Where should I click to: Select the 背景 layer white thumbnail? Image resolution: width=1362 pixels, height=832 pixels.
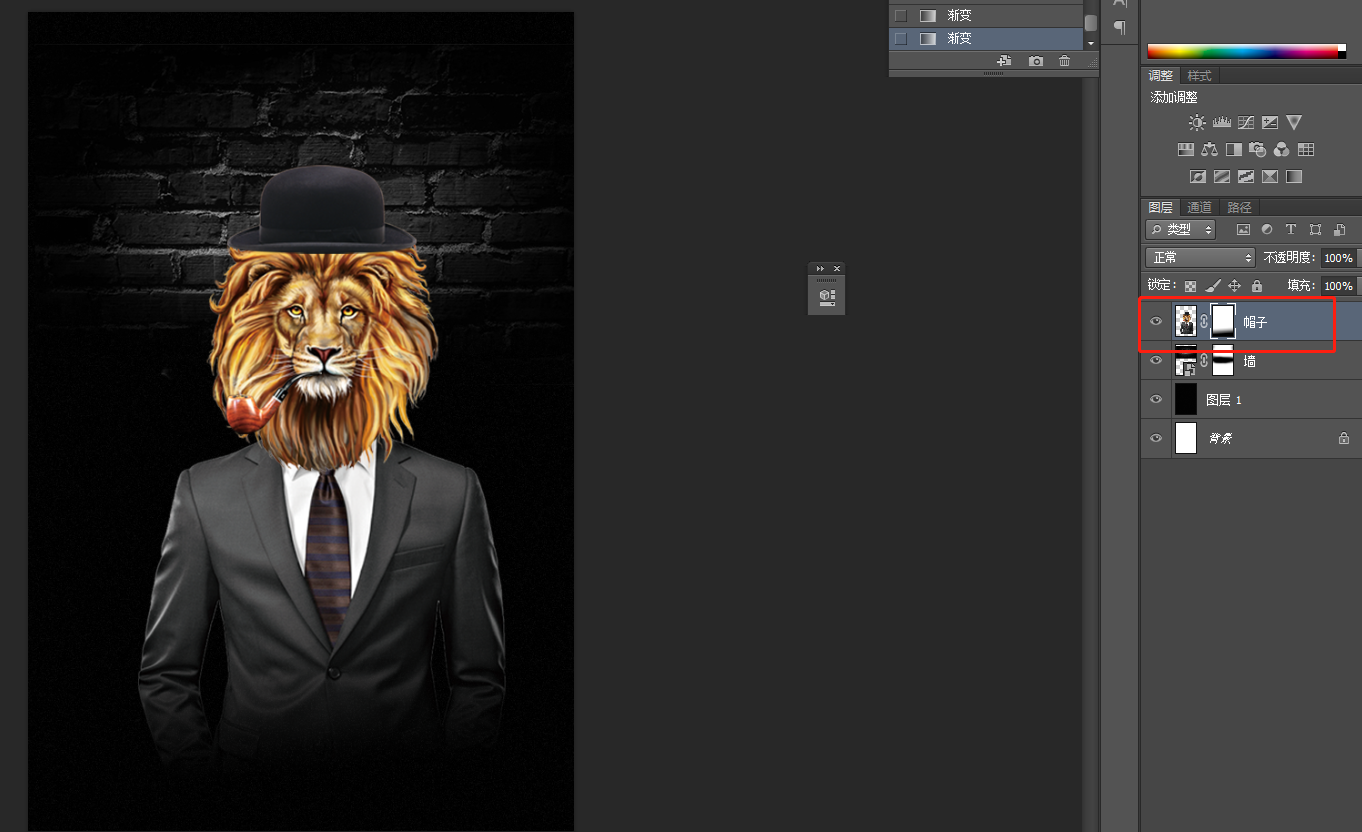1186,438
